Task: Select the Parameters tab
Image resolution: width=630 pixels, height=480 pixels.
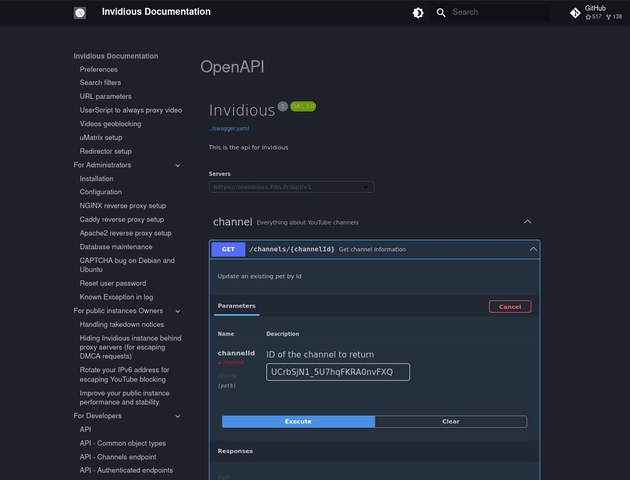Action: 237,306
